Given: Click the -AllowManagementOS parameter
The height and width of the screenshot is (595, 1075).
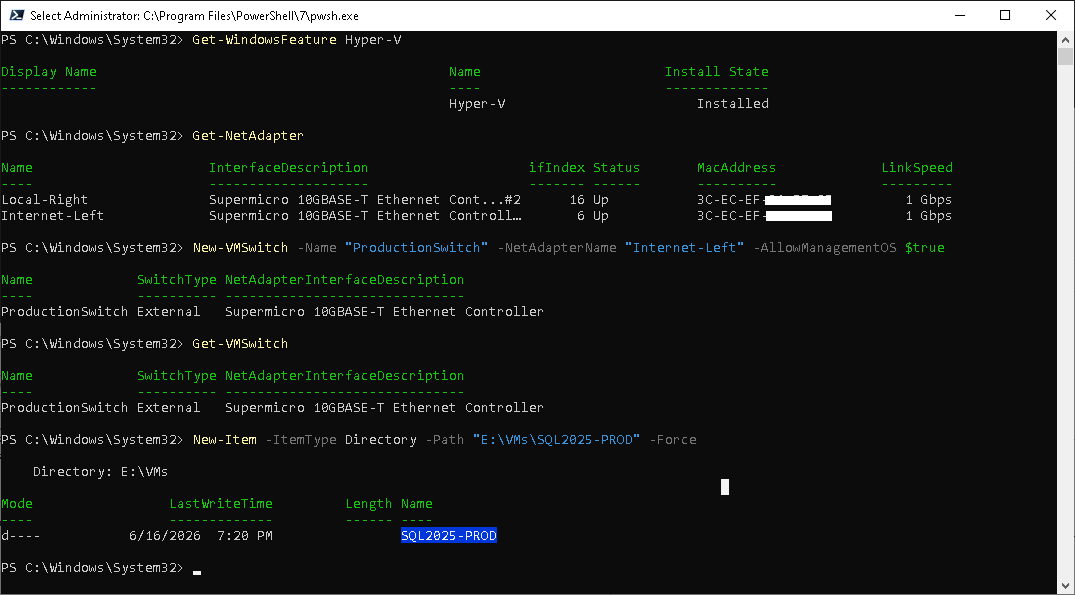Looking at the screenshot, I should pyautogui.click(x=825, y=247).
